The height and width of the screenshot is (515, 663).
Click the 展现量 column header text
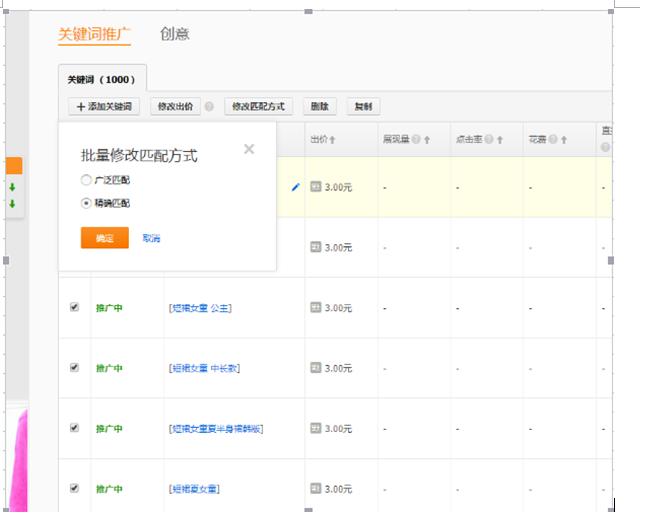point(396,140)
